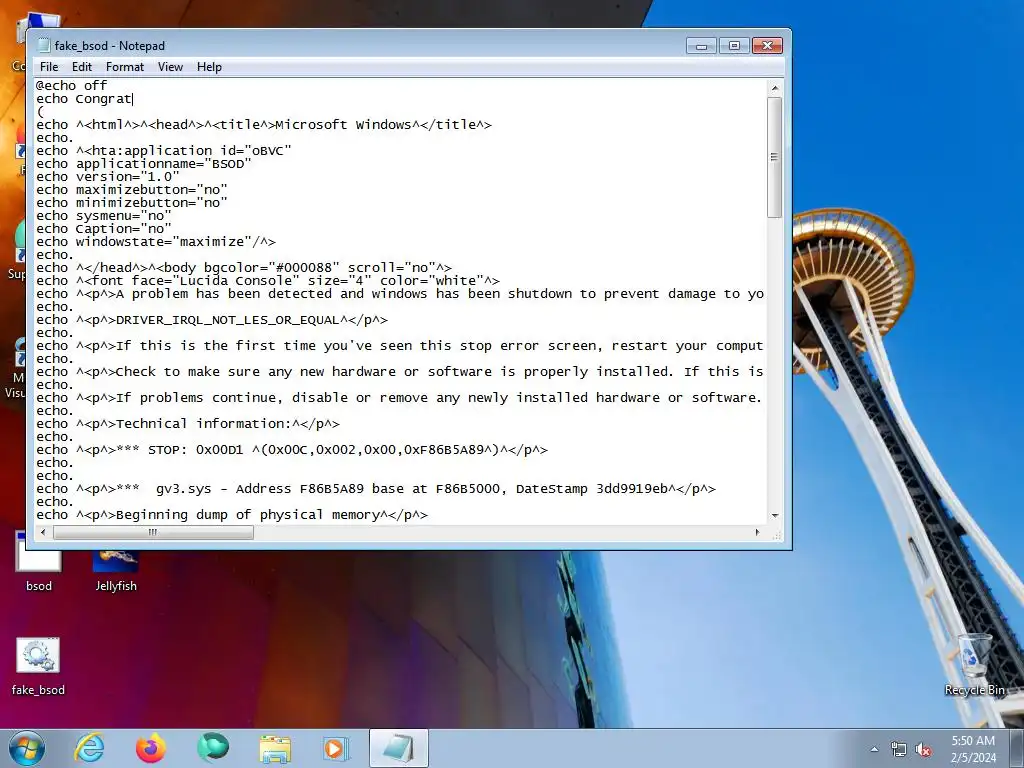Viewport: 1024px width, 768px height.
Task: Click the vertical scrollbar down arrow
Action: pyautogui.click(x=775, y=515)
